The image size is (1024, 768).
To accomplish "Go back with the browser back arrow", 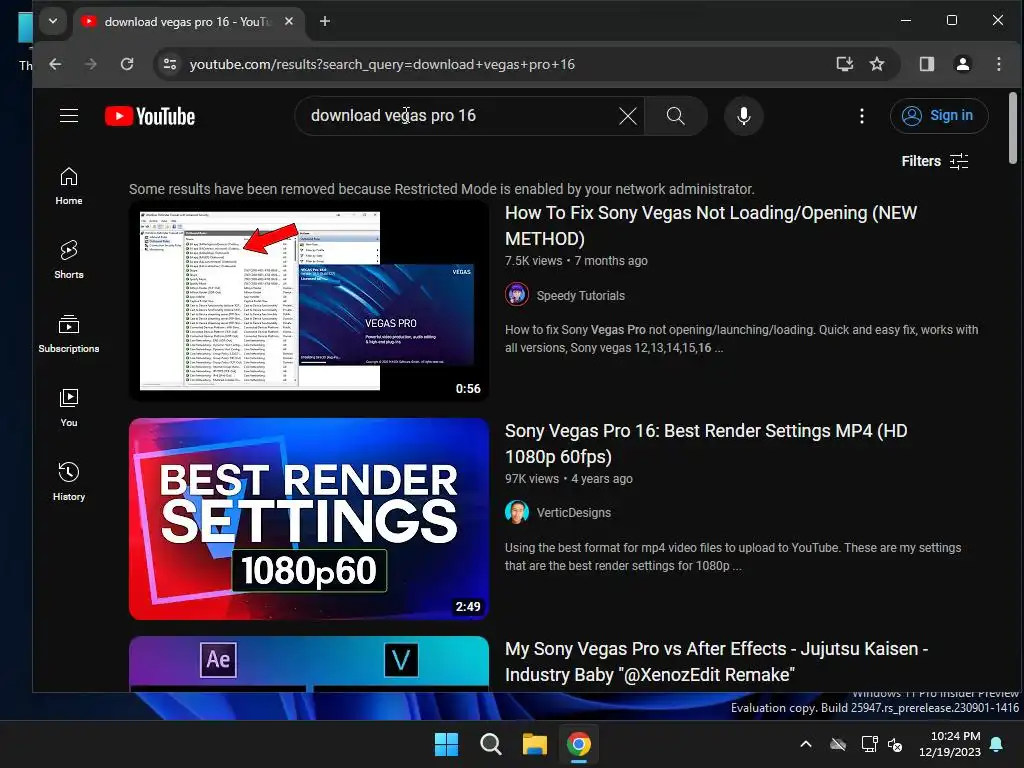I will pyautogui.click(x=56, y=64).
